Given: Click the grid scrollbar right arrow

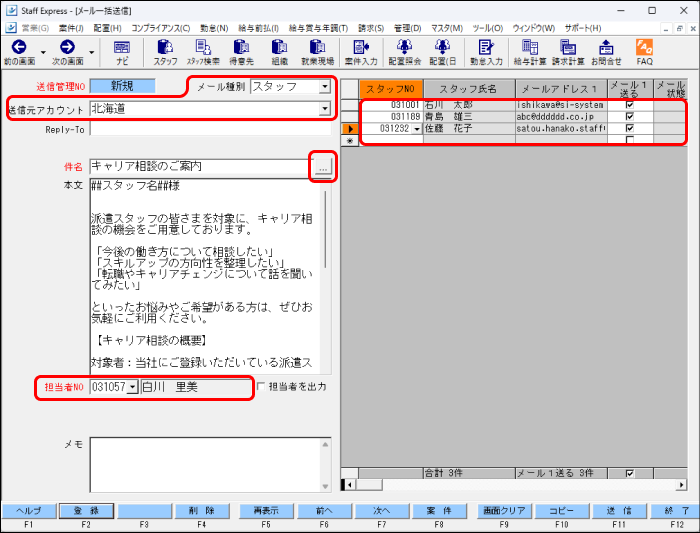Looking at the screenshot, I should pyautogui.click(x=682, y=485).
